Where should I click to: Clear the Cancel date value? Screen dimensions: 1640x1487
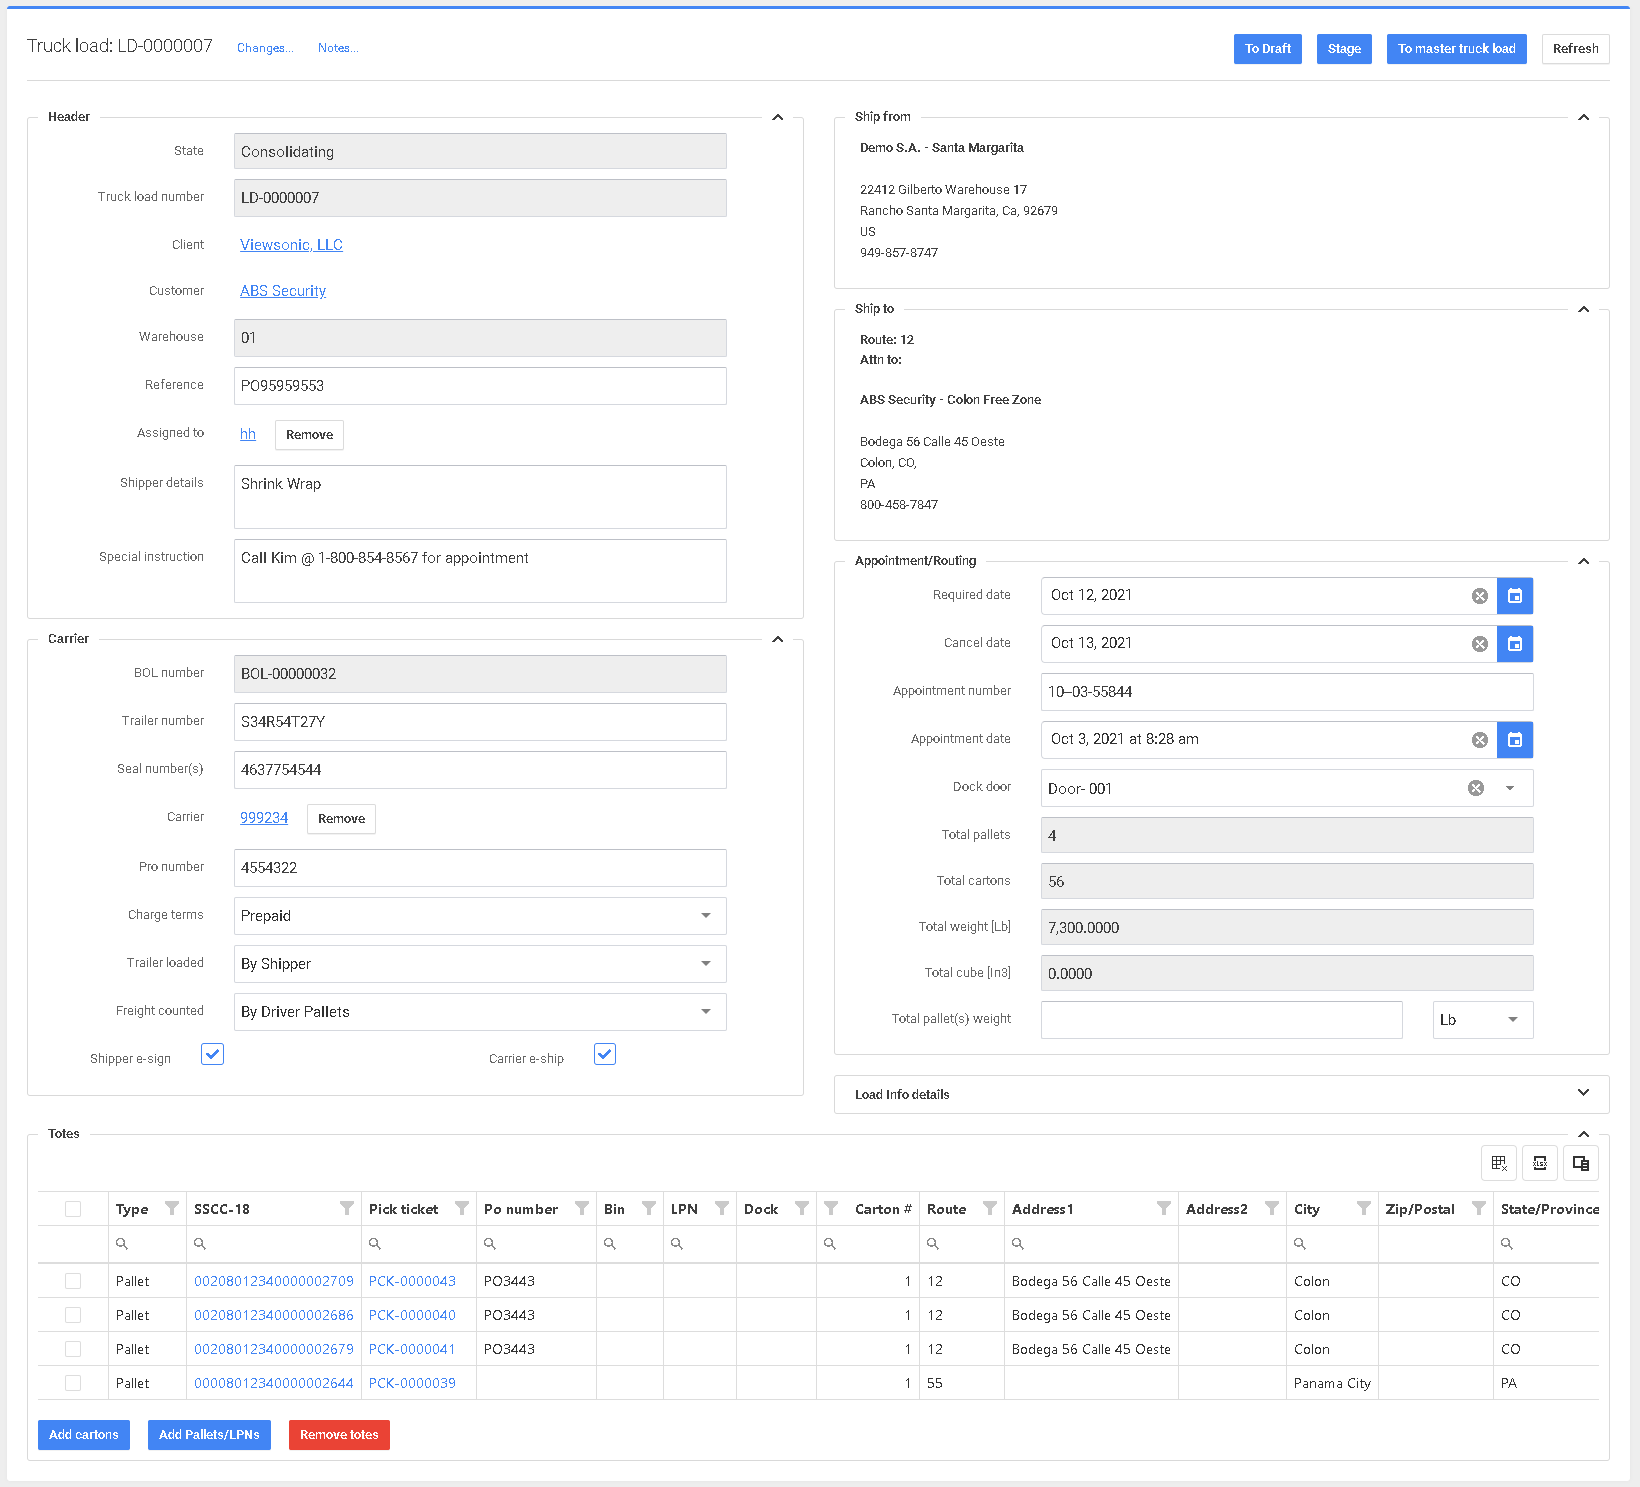pos(1479,644)
